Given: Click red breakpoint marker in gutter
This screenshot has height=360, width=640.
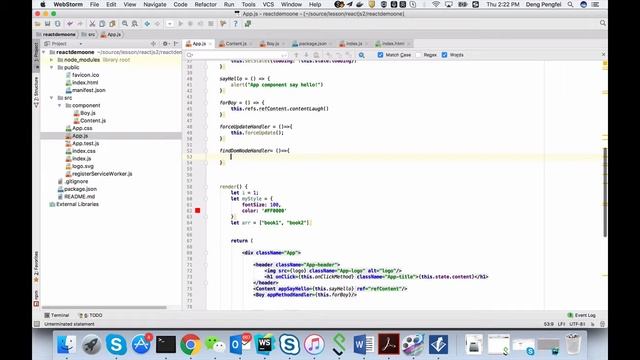Looking at the screenshot, I should (198, 210).
